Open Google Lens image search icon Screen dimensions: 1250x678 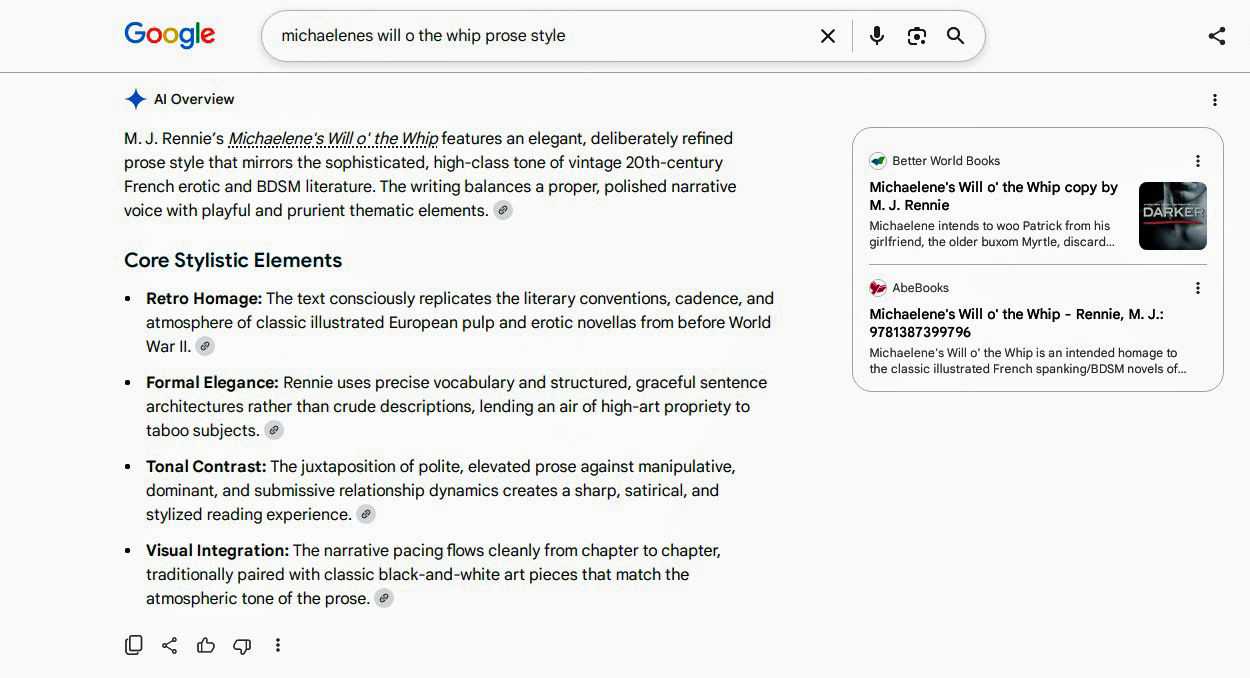pyautogui.click(x=917, y=36)
